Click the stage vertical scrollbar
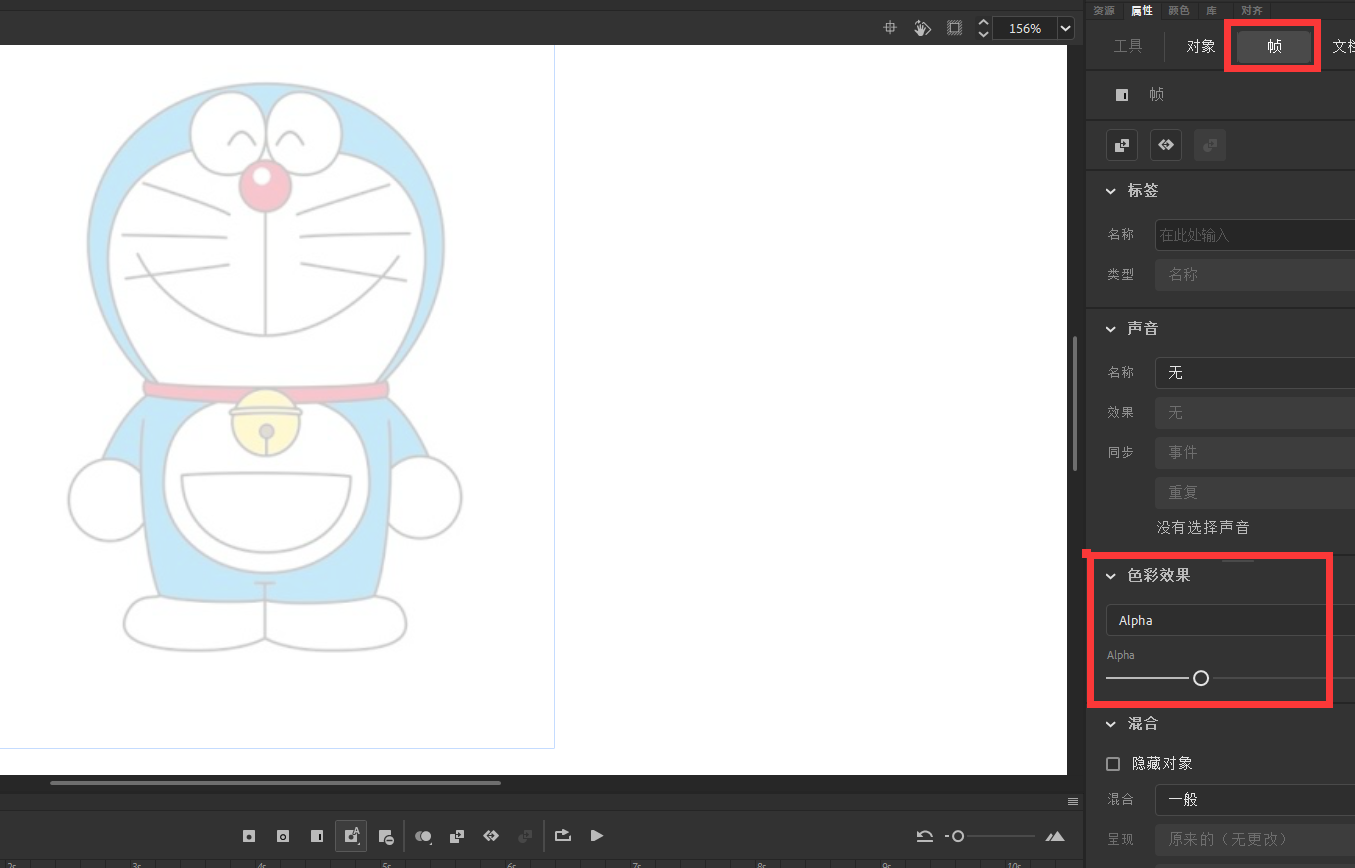The height and width of the screenshot is (868, 1355). [x=1075, y=403]
